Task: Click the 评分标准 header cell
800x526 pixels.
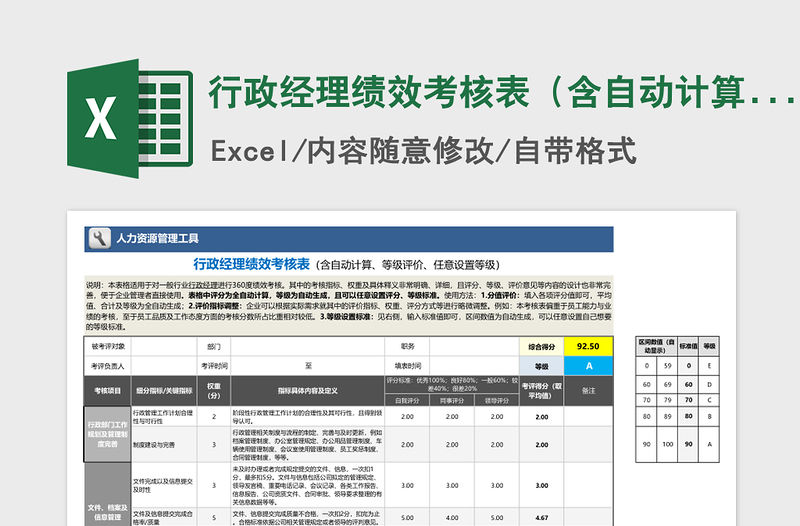Action: pos(452,385)
